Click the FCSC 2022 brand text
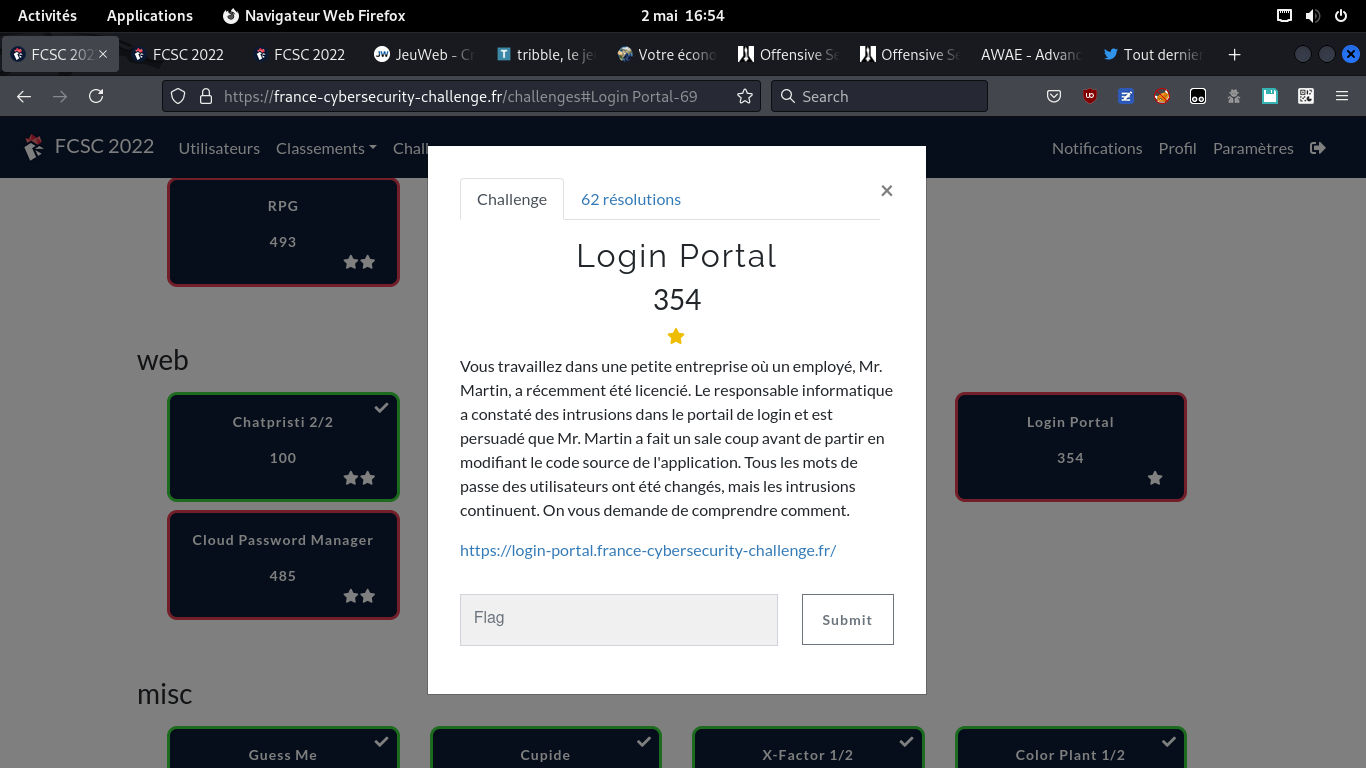The width and height of the screenshot is (1366, 768). click(104, 147)
